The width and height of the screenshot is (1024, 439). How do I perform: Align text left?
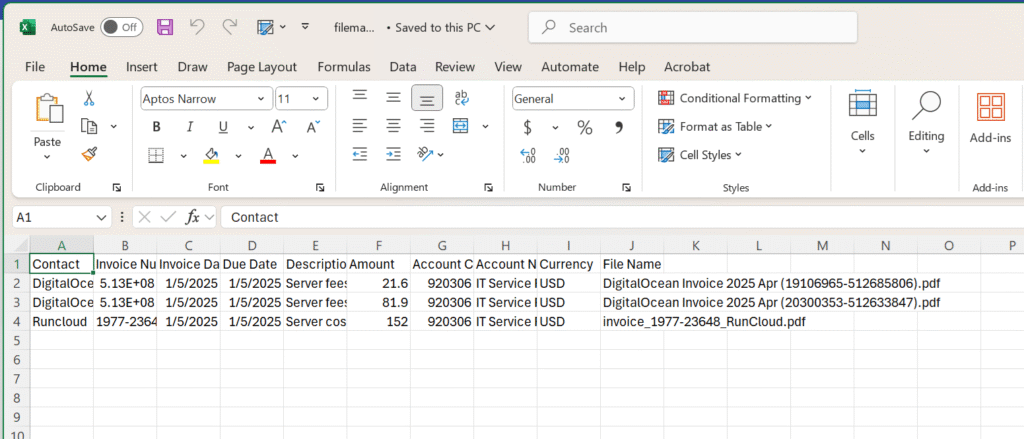click(359, 125)
